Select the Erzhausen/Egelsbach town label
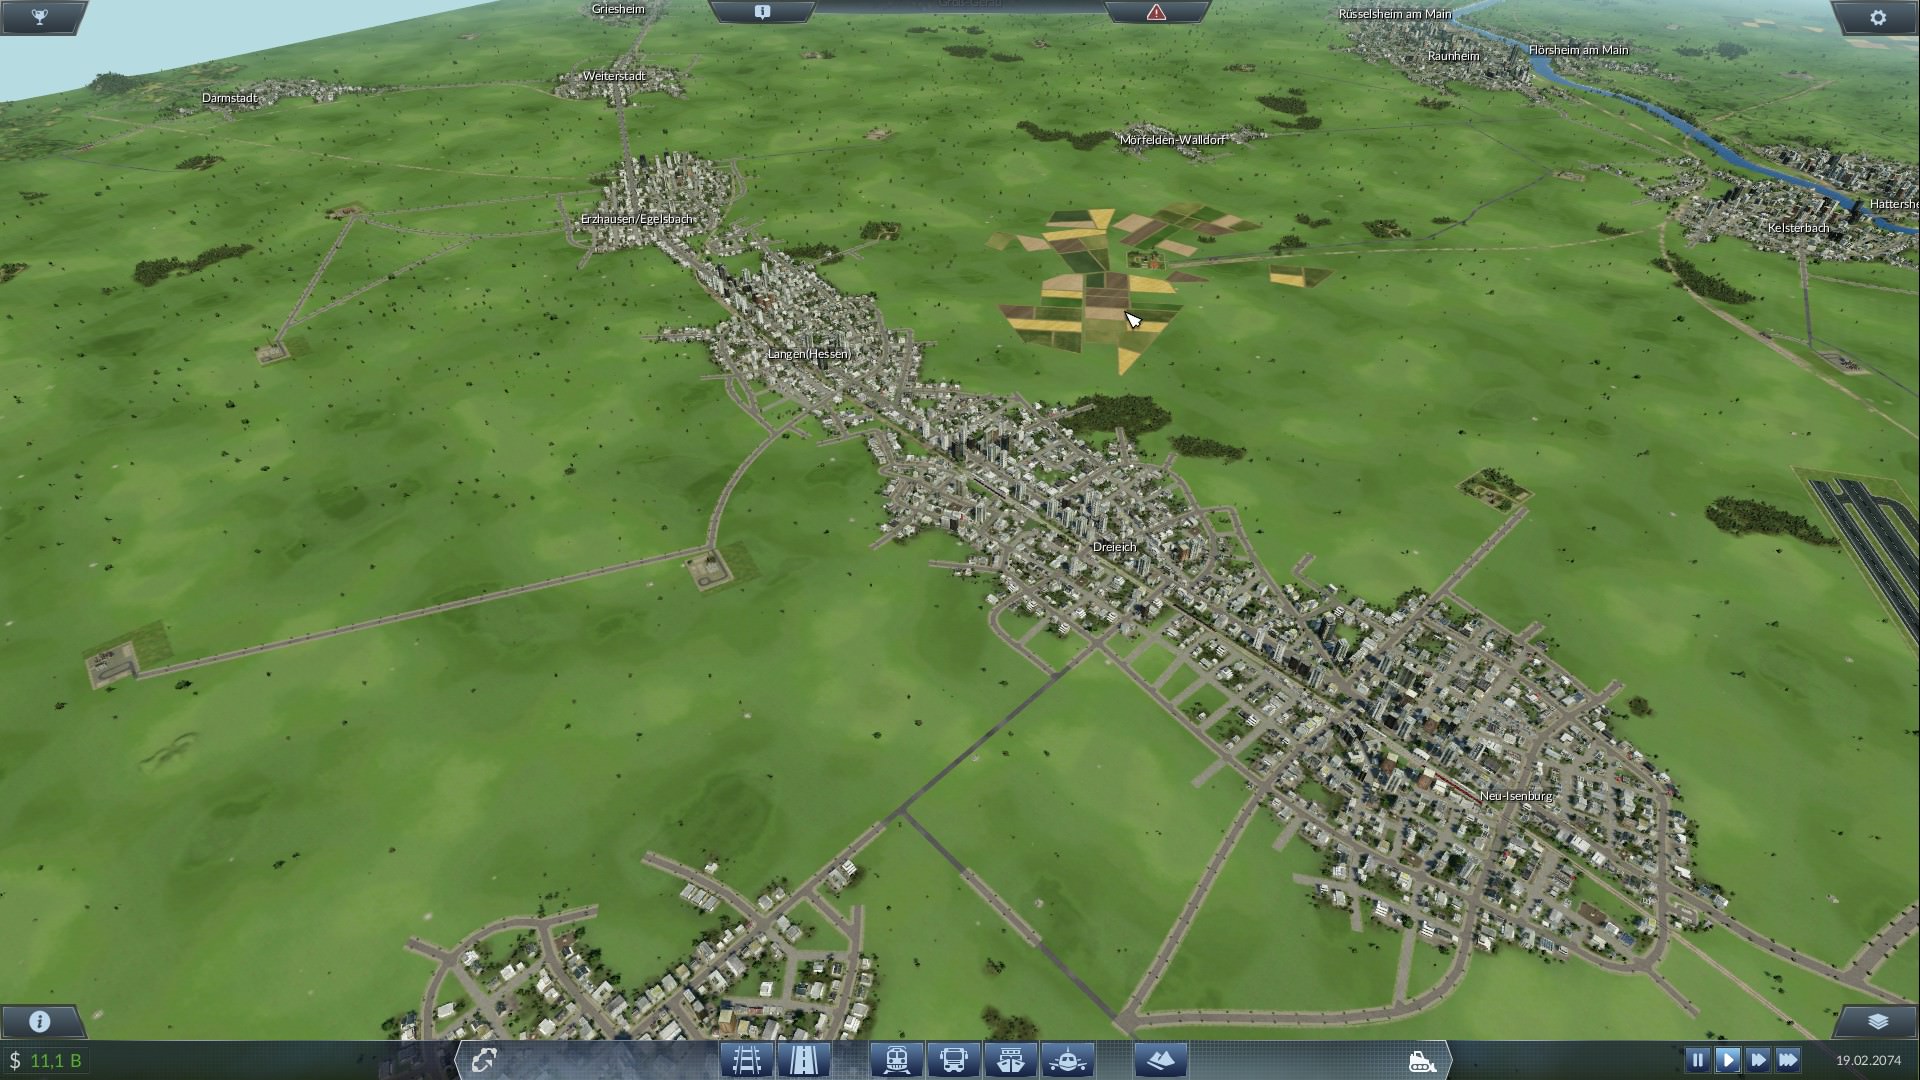Viewport: 1920px width, 1080px height. coord(637,219)
